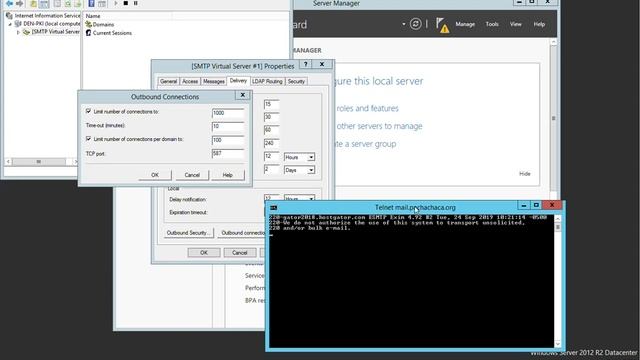Open the Server Manager notifications flag

[x=442, y=25]
